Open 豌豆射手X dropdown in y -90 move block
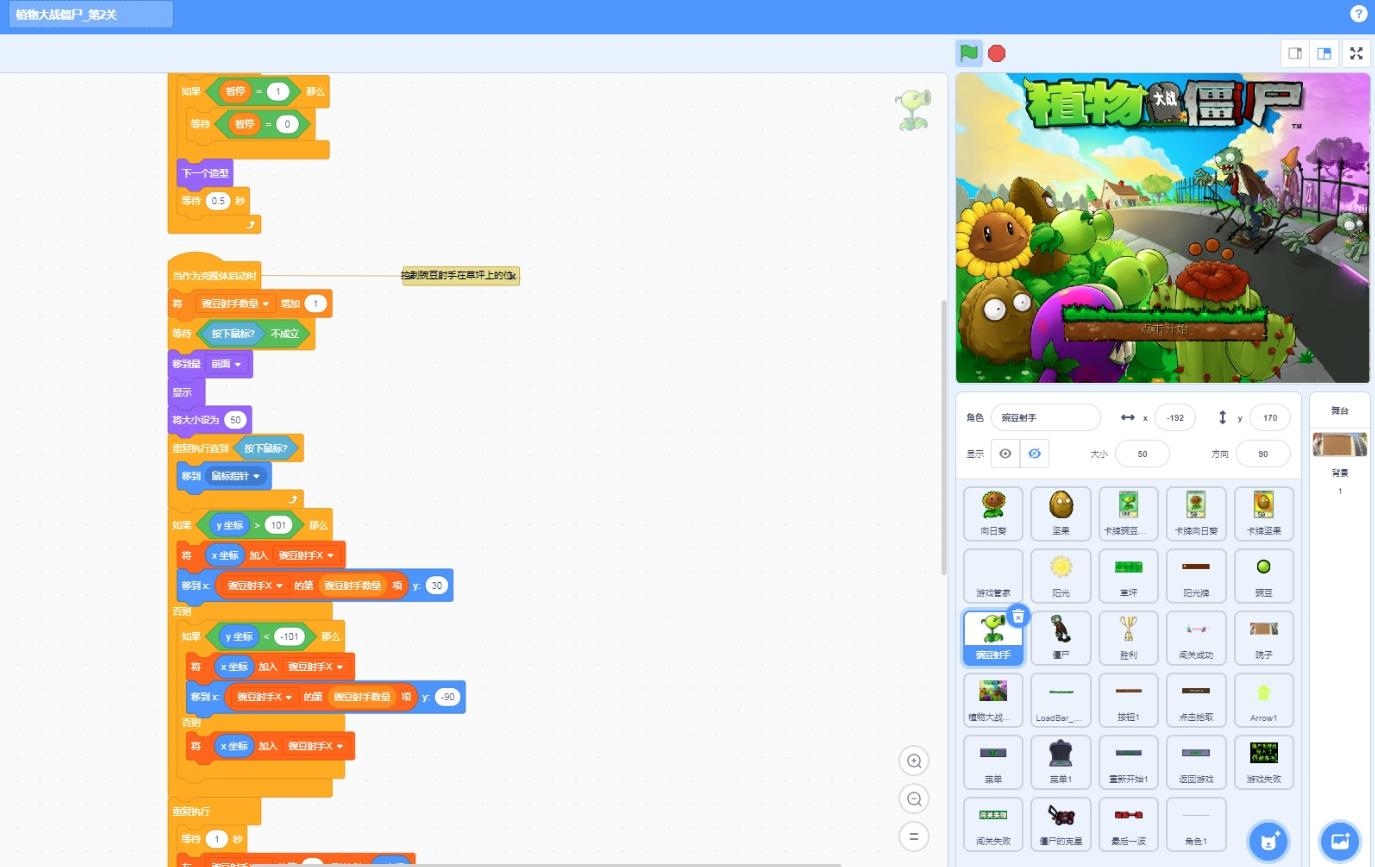 click(266, 697)
